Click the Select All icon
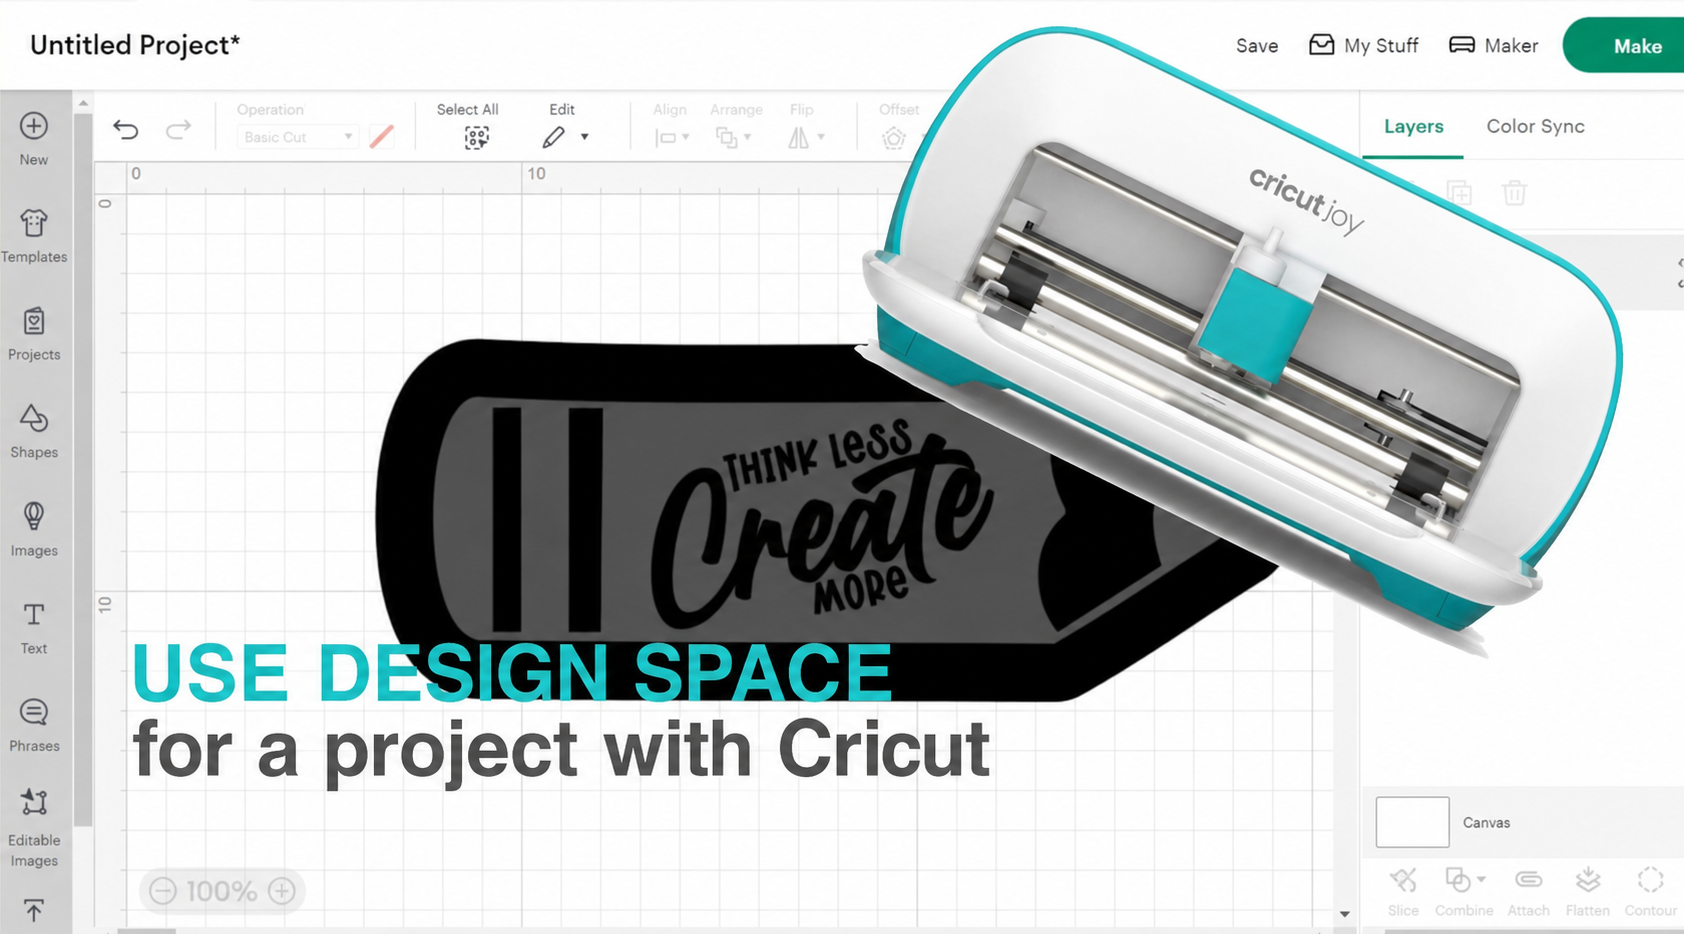Image resolution: width=1684 pixels, height=934 pixels. pos(476,138)
